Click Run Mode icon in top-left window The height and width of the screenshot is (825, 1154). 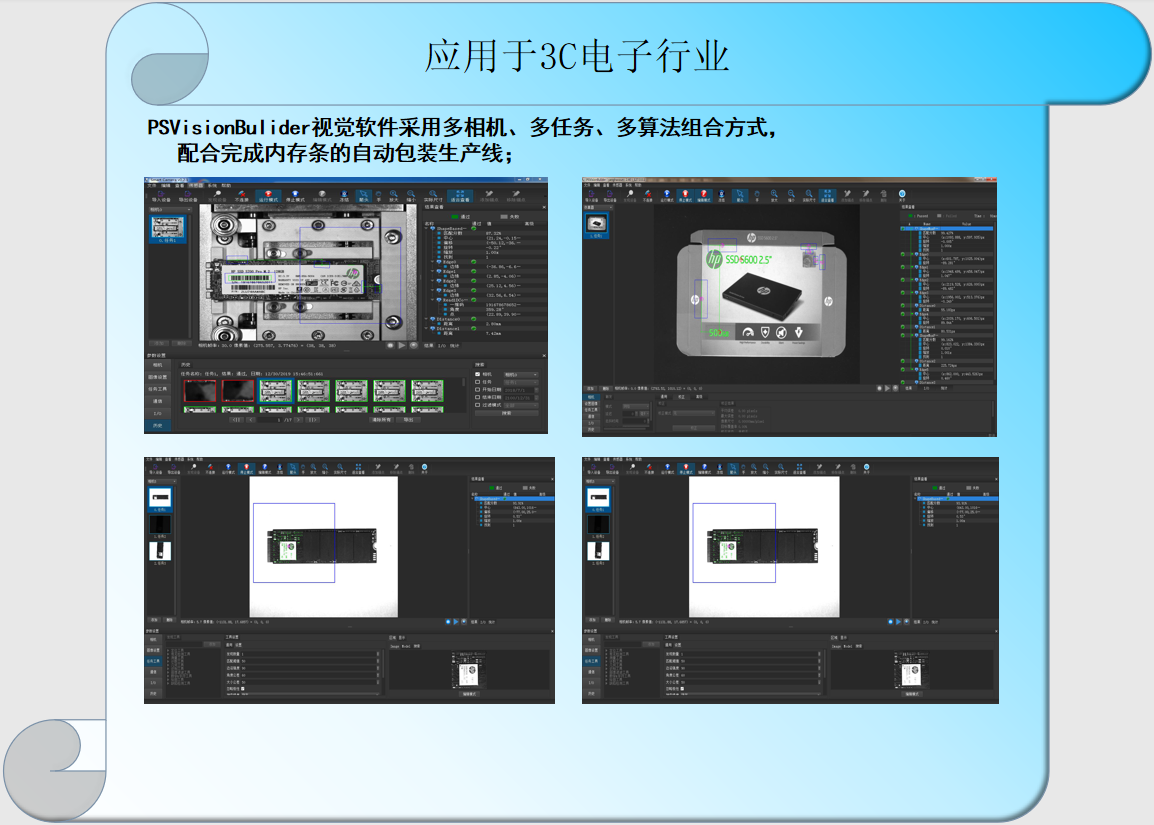(268, 196)
